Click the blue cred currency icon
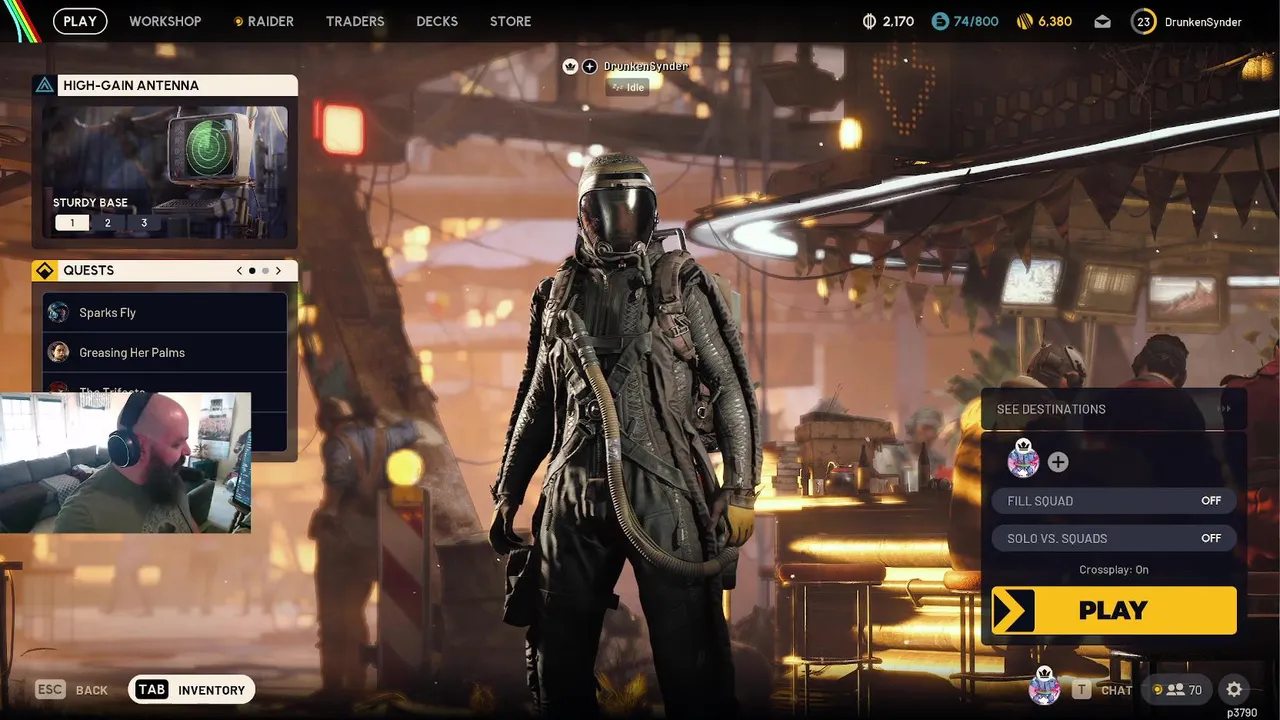The image size is (1280, 720). coord(940,21)
